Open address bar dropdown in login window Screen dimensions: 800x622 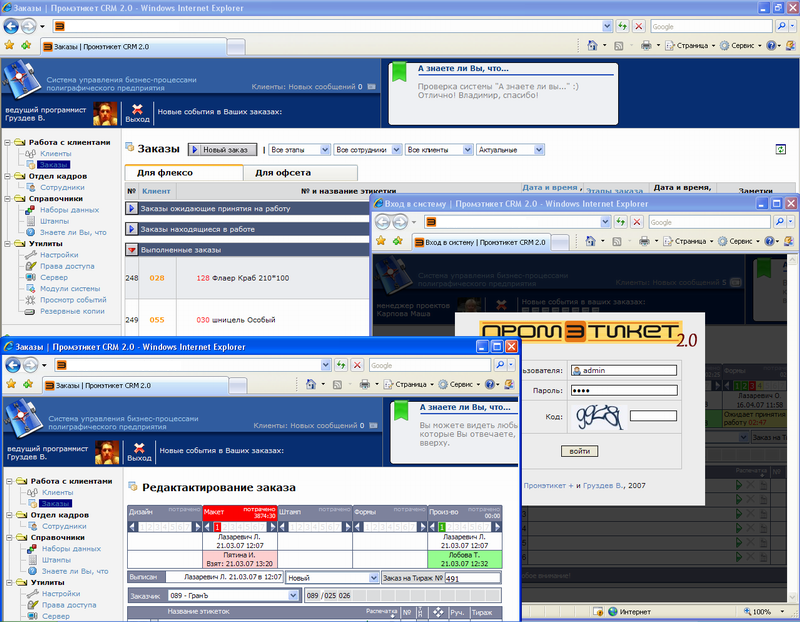coord(605,222)
